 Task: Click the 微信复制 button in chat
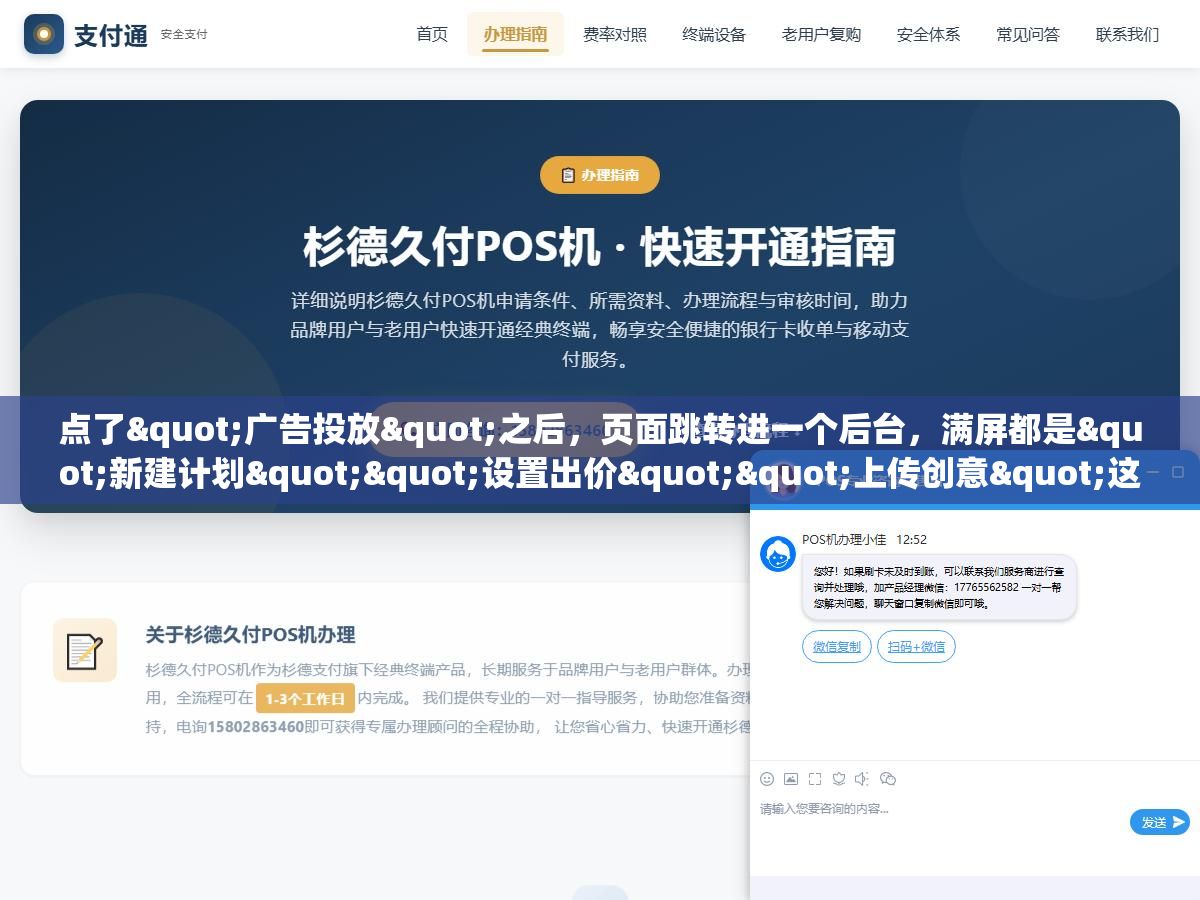pos(837,647)
